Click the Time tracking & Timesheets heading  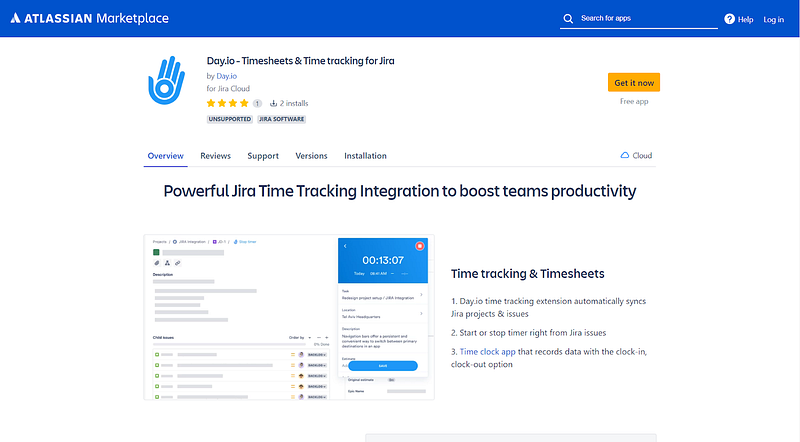tap(527, 274)
